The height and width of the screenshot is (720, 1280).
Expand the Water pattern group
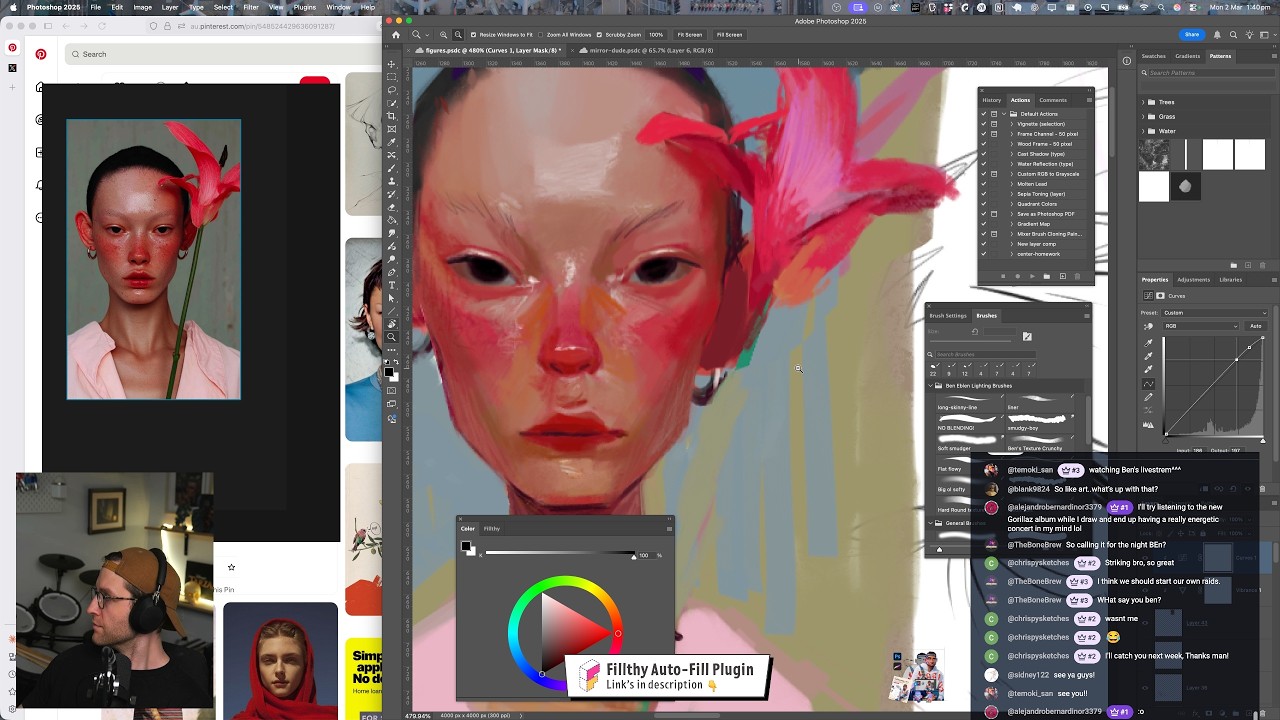(1145, 131)
